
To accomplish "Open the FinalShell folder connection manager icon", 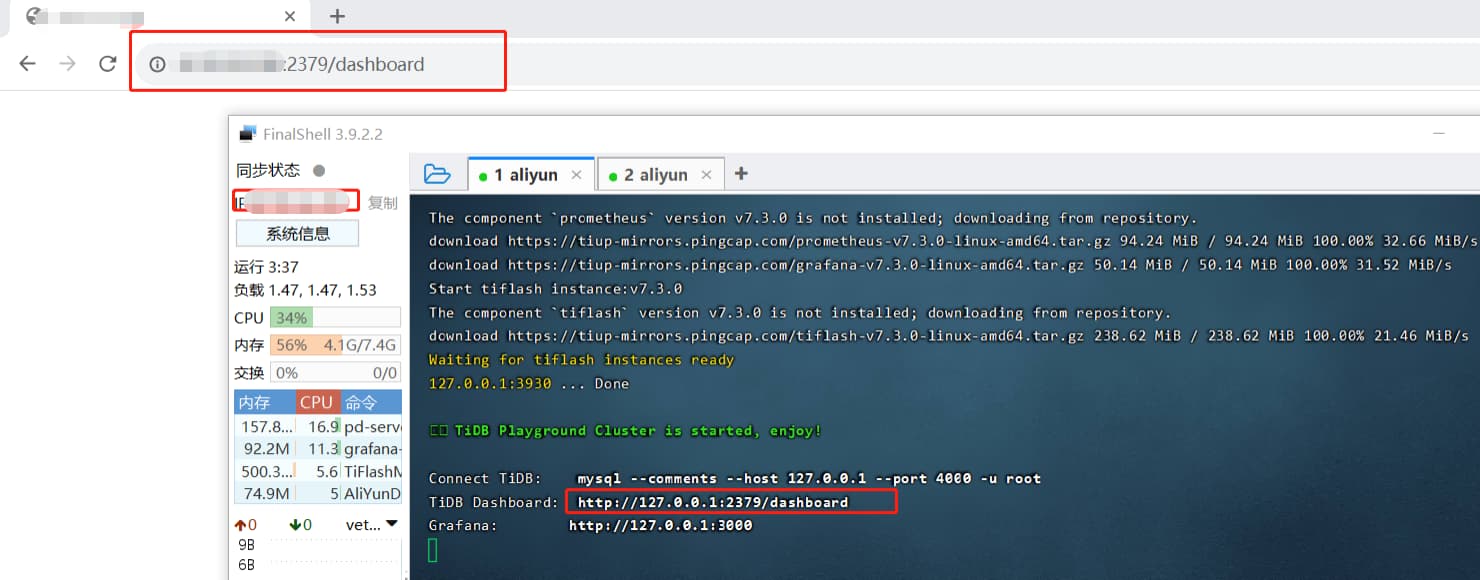I will coord(437,174).
